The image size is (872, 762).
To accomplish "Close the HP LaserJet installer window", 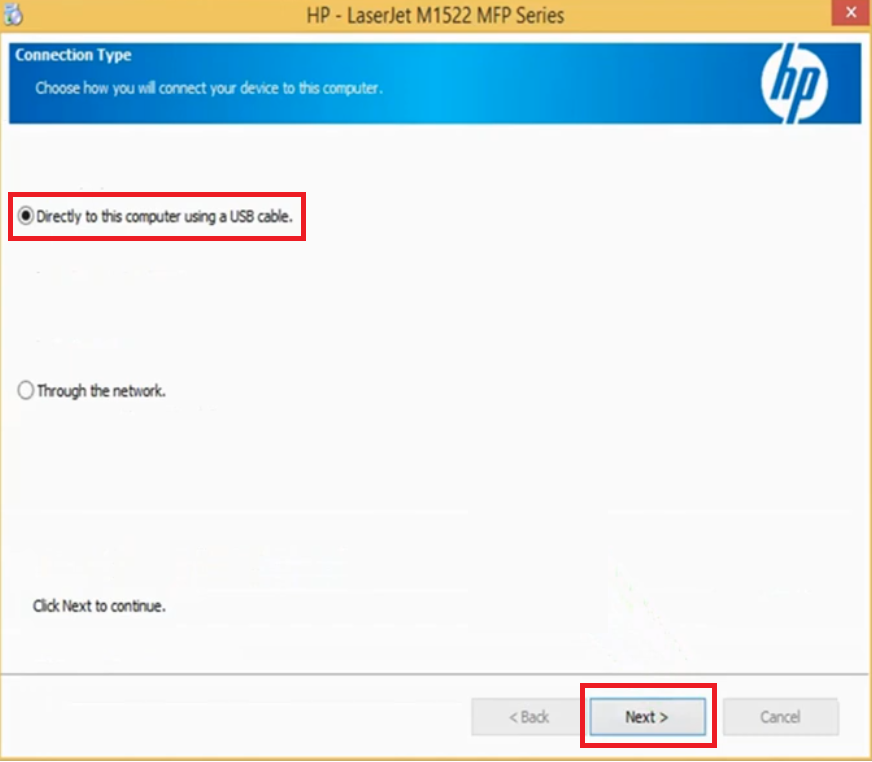I will pyautogui.click(x=851, y=13).
